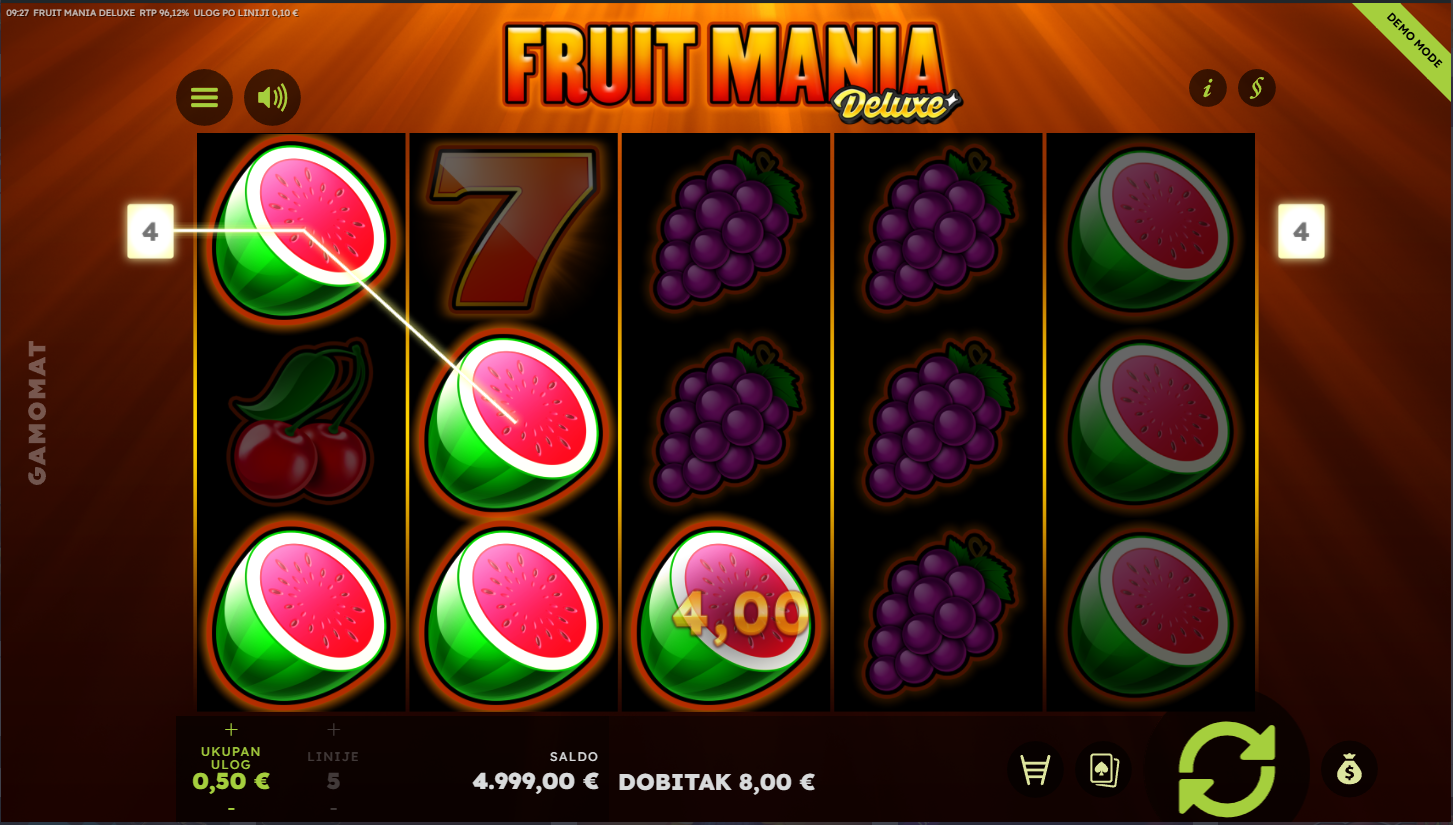Start the card gamble feature

1104,770
